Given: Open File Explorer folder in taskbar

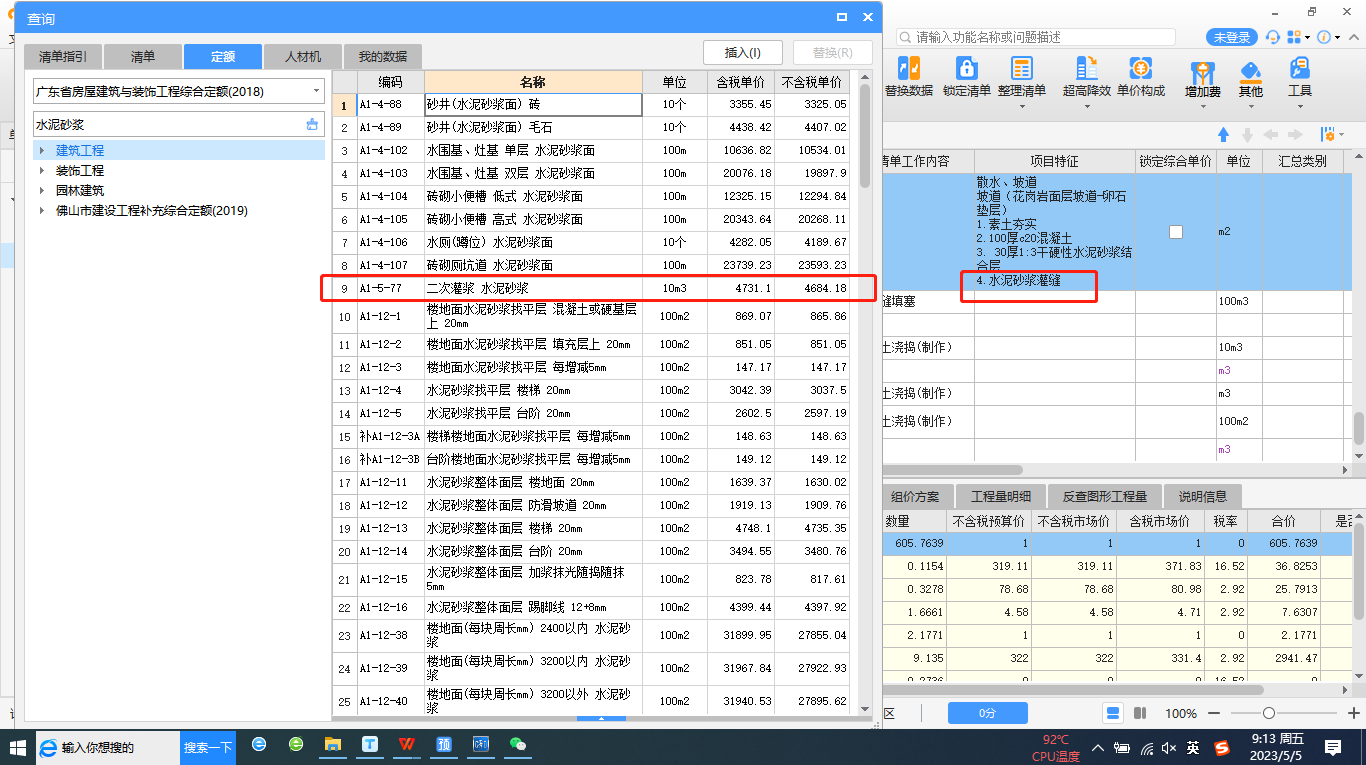Looking at the screenshot, I should pos(333,745).
